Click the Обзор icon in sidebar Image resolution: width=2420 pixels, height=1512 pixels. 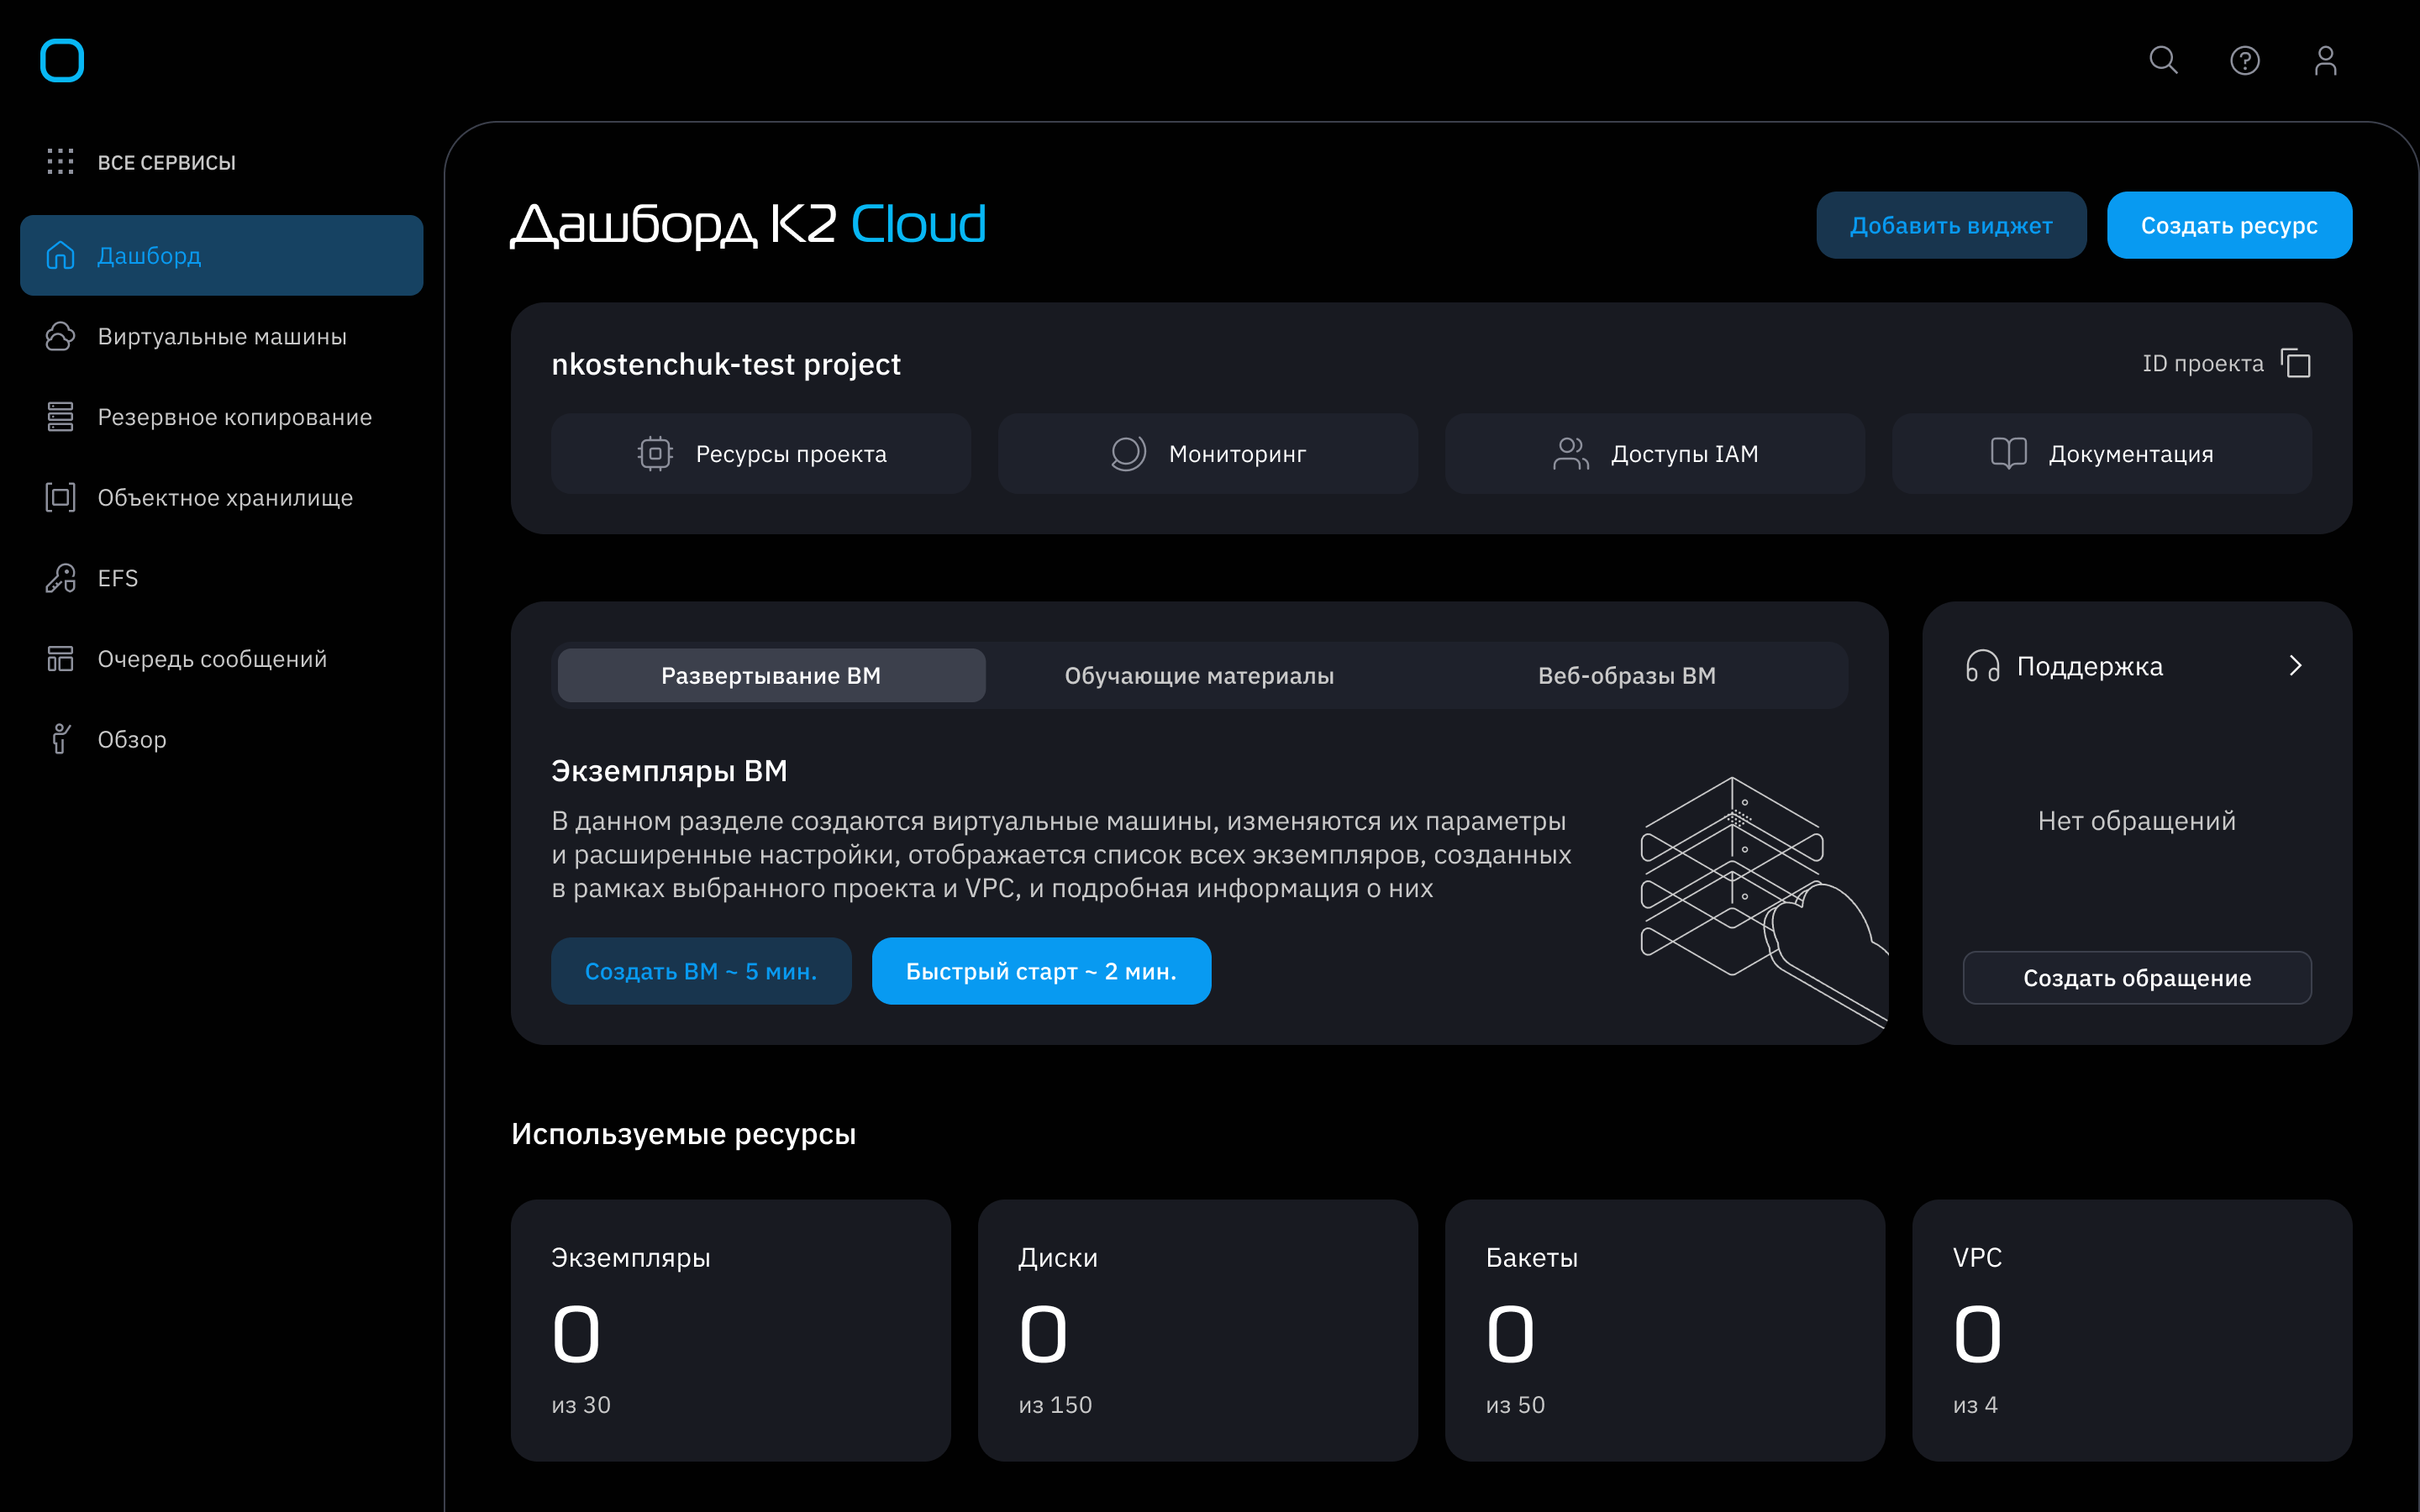click(x=60, y=739)
